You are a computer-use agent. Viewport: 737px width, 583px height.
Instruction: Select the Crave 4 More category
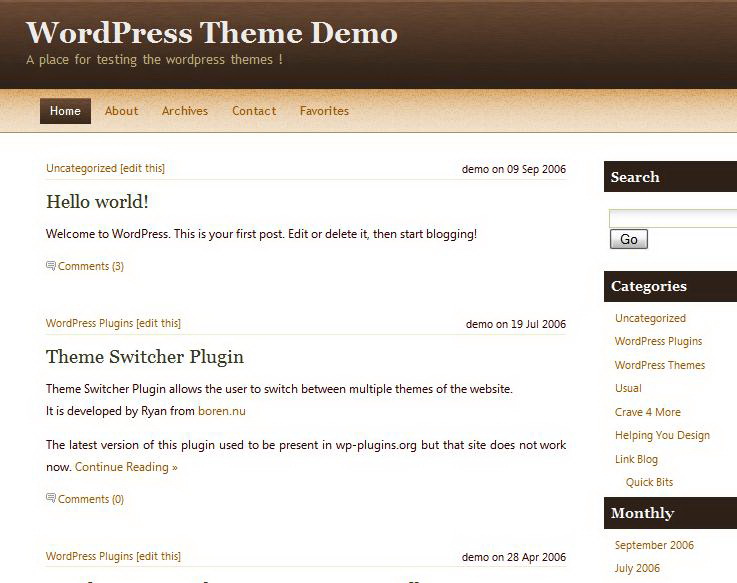[x=647, y=412]
